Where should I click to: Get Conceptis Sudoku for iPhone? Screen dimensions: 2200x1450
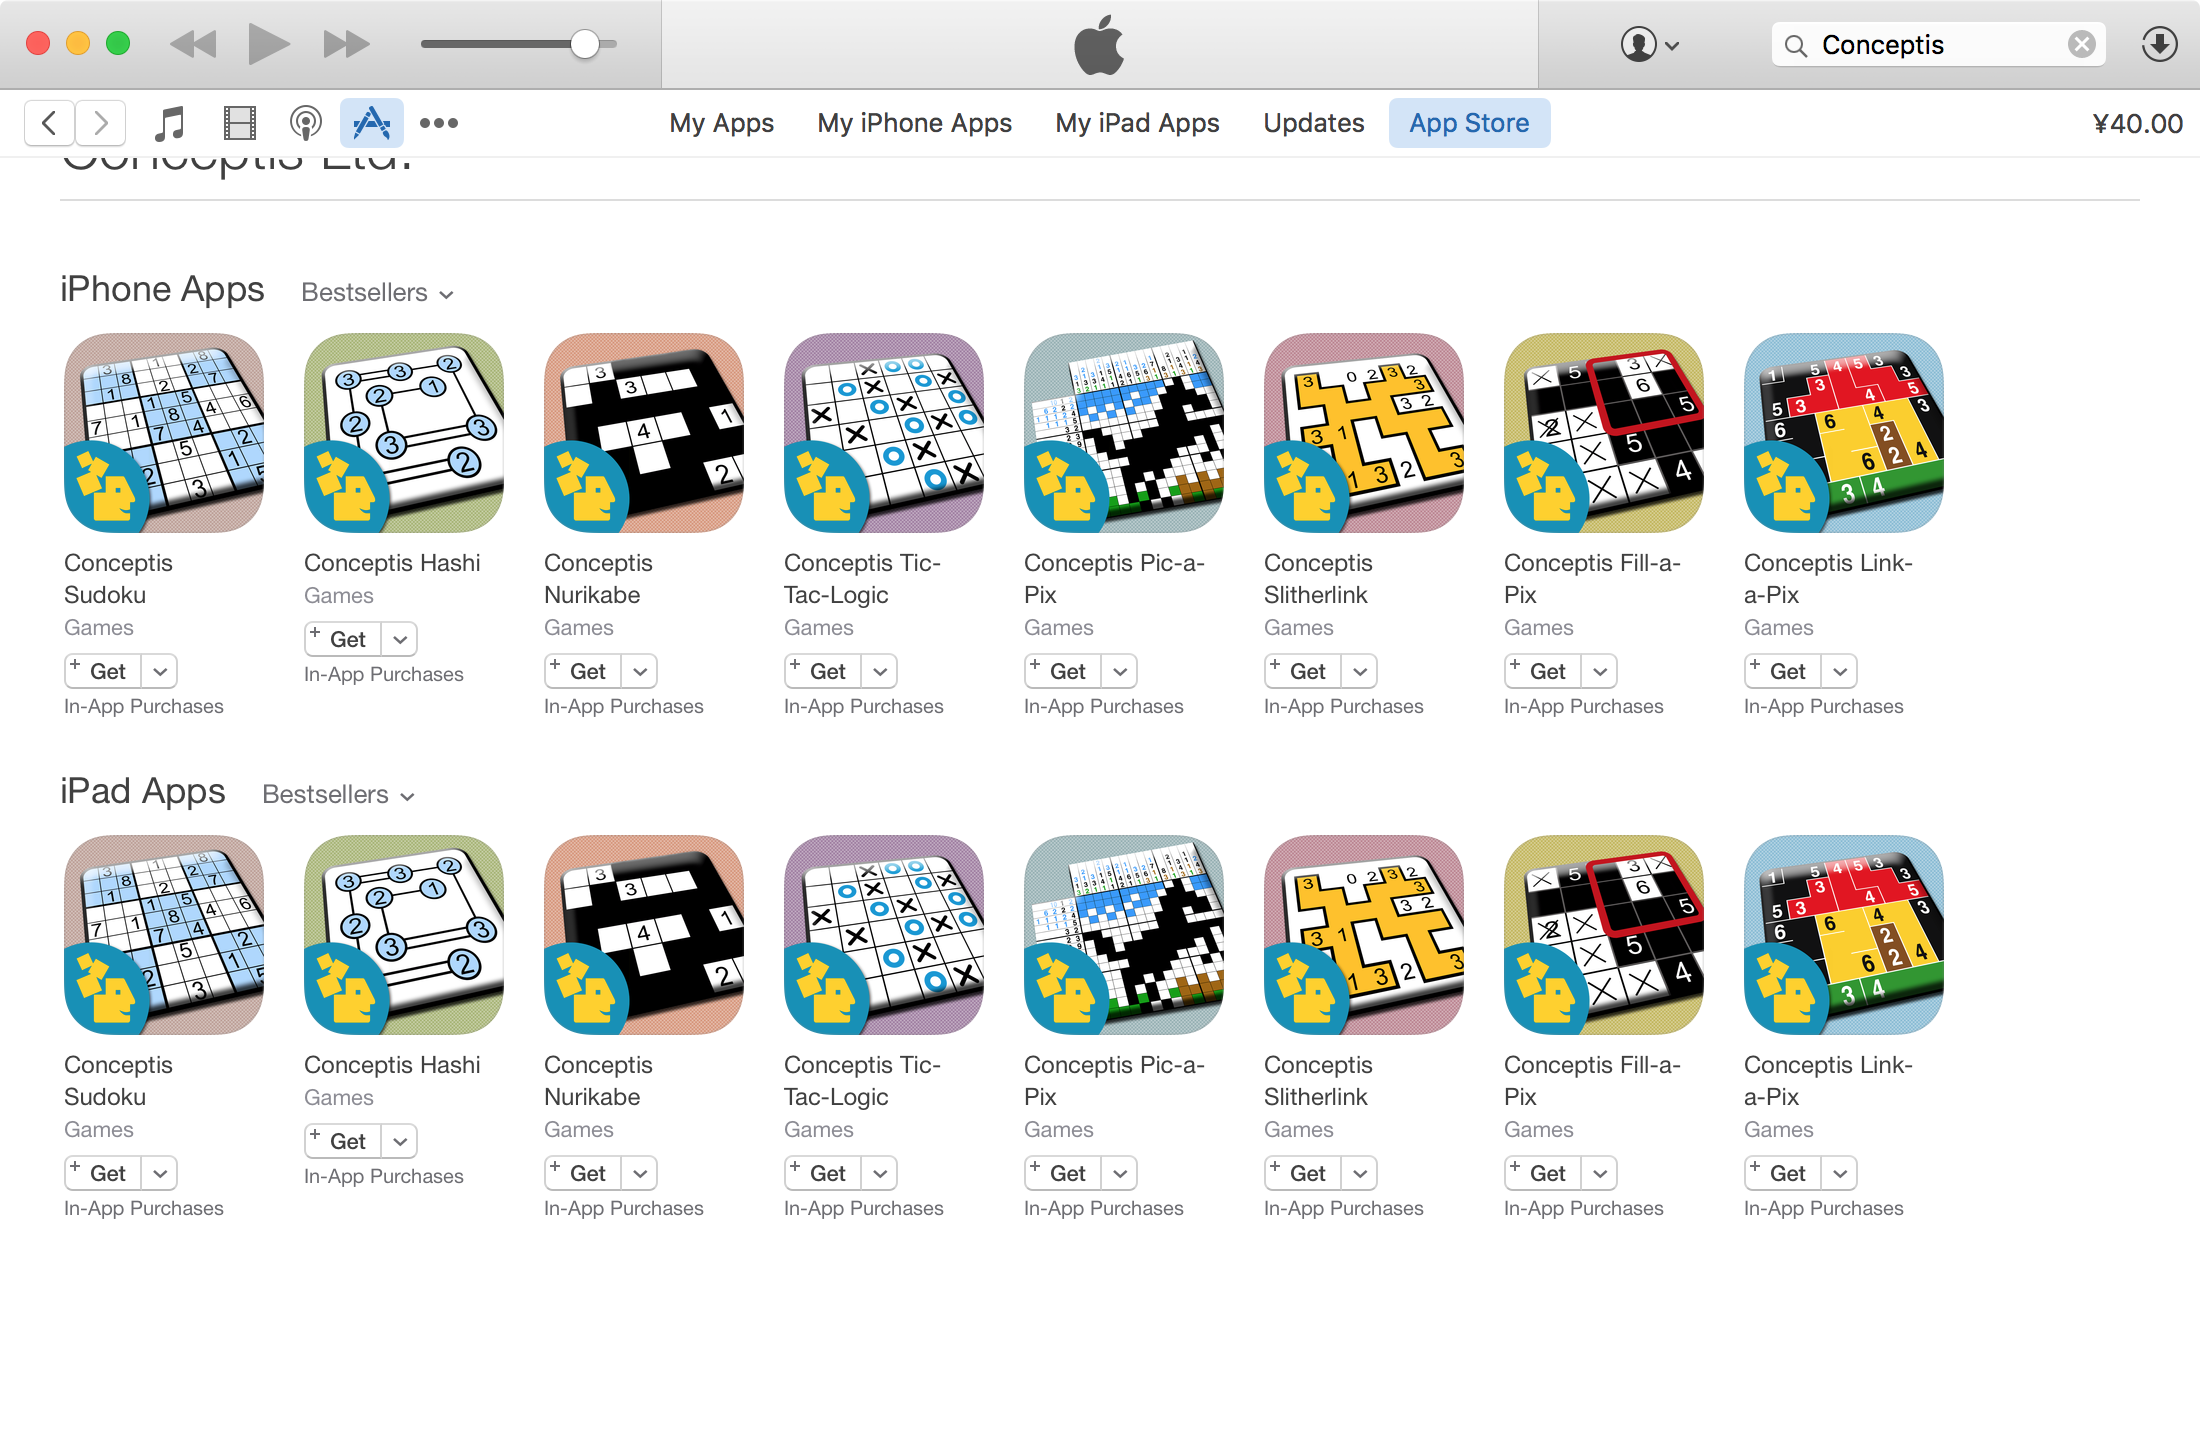(104, 671)
